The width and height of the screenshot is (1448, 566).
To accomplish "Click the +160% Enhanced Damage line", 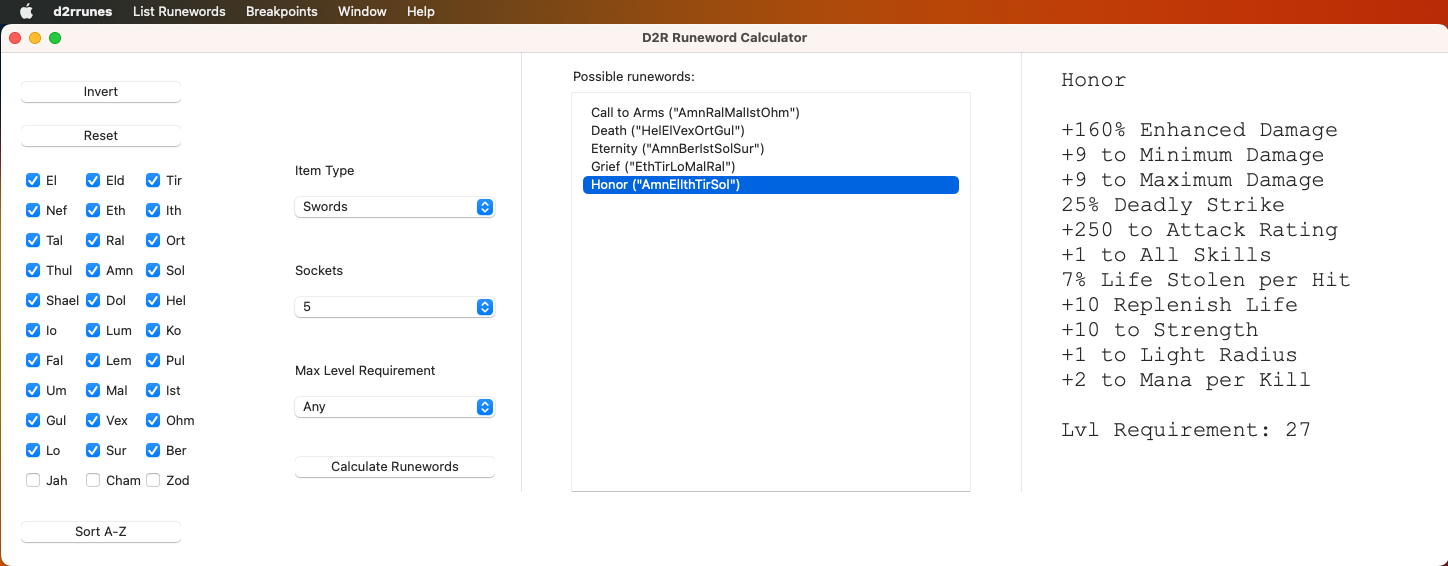I will [x=1199, y=130].
